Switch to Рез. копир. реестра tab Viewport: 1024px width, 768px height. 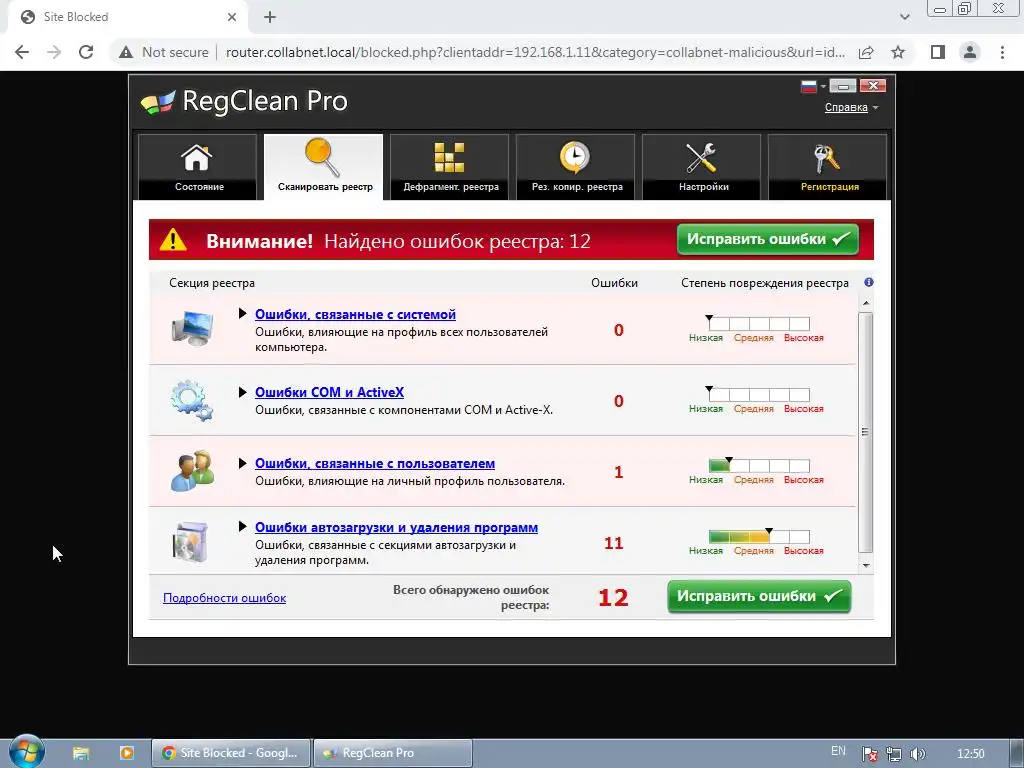tap(576, 167)
